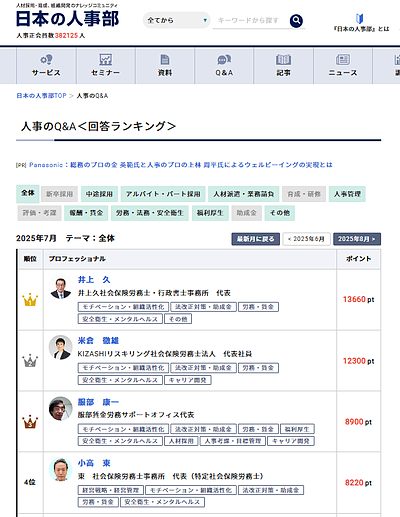Click the その他 tag in 井上 久's row

178,319
